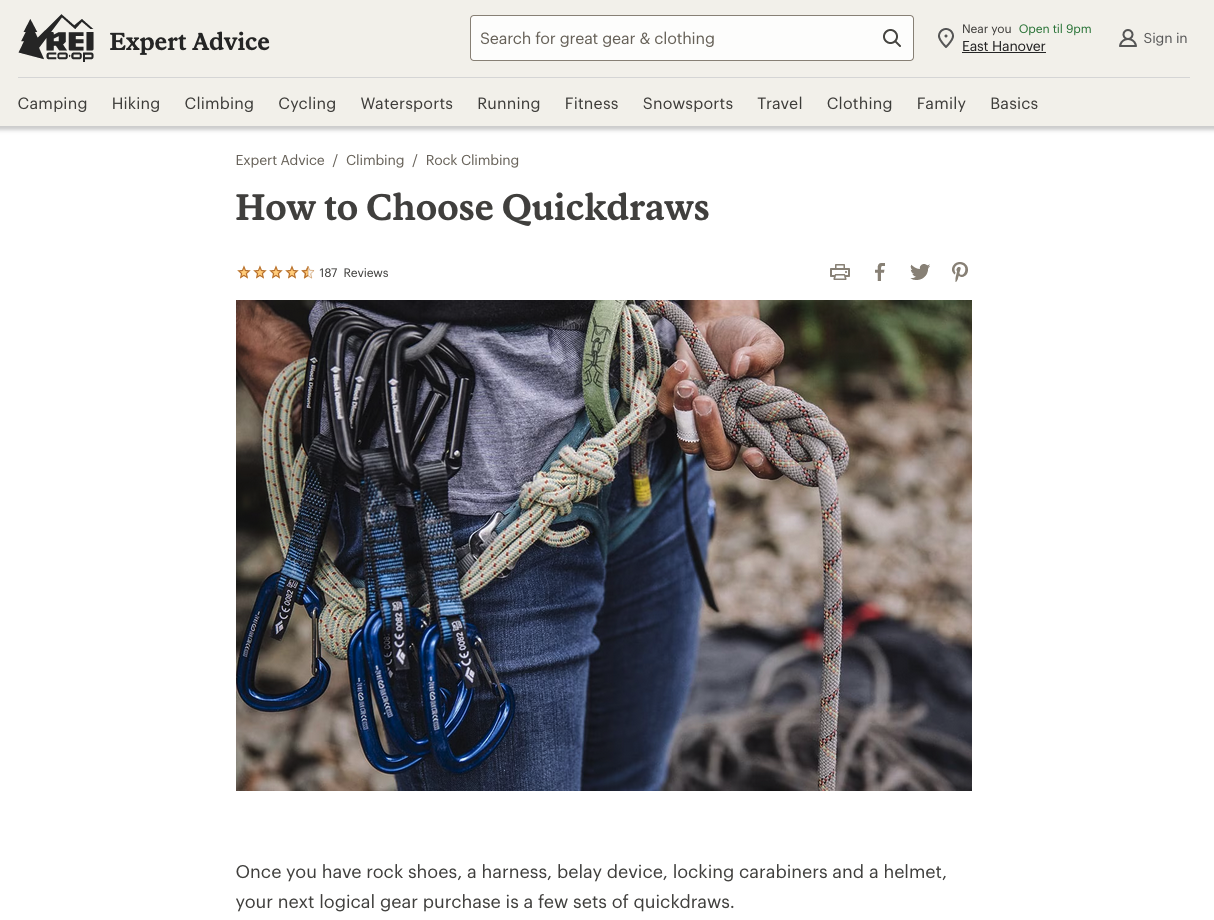
Task: Pin article to Pinterest
Action: click(x=960, y=272)
